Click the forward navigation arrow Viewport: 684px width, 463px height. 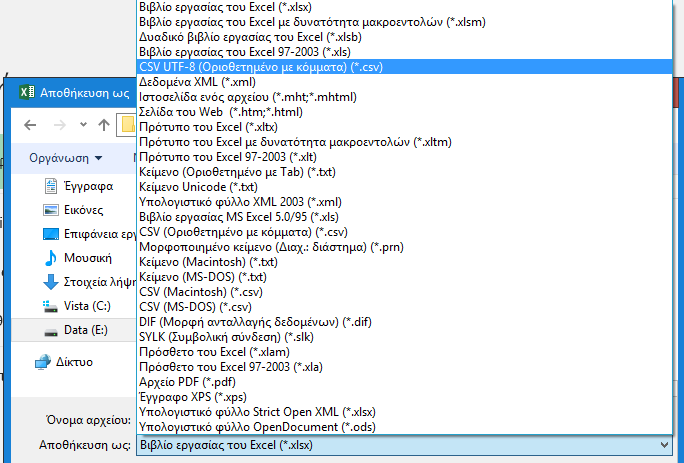click(x=59, y=125)
